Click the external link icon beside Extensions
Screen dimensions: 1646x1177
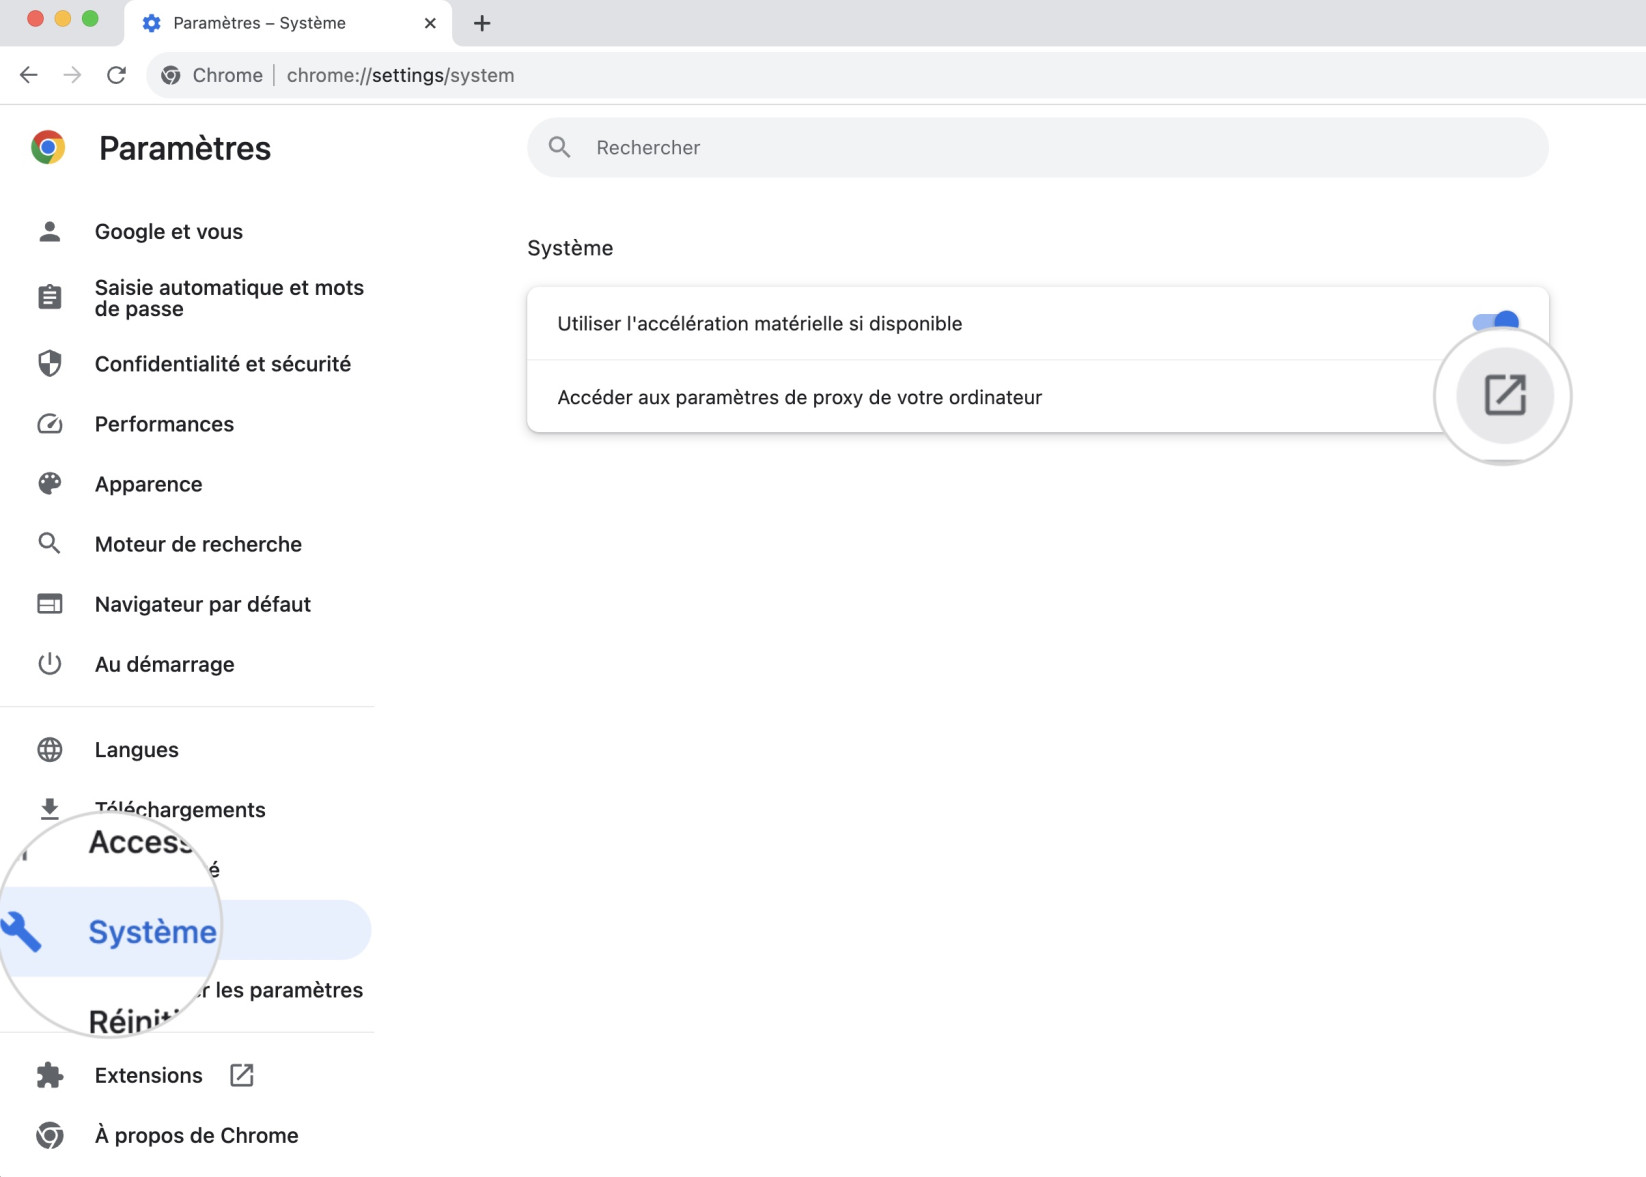(242, 1075)
